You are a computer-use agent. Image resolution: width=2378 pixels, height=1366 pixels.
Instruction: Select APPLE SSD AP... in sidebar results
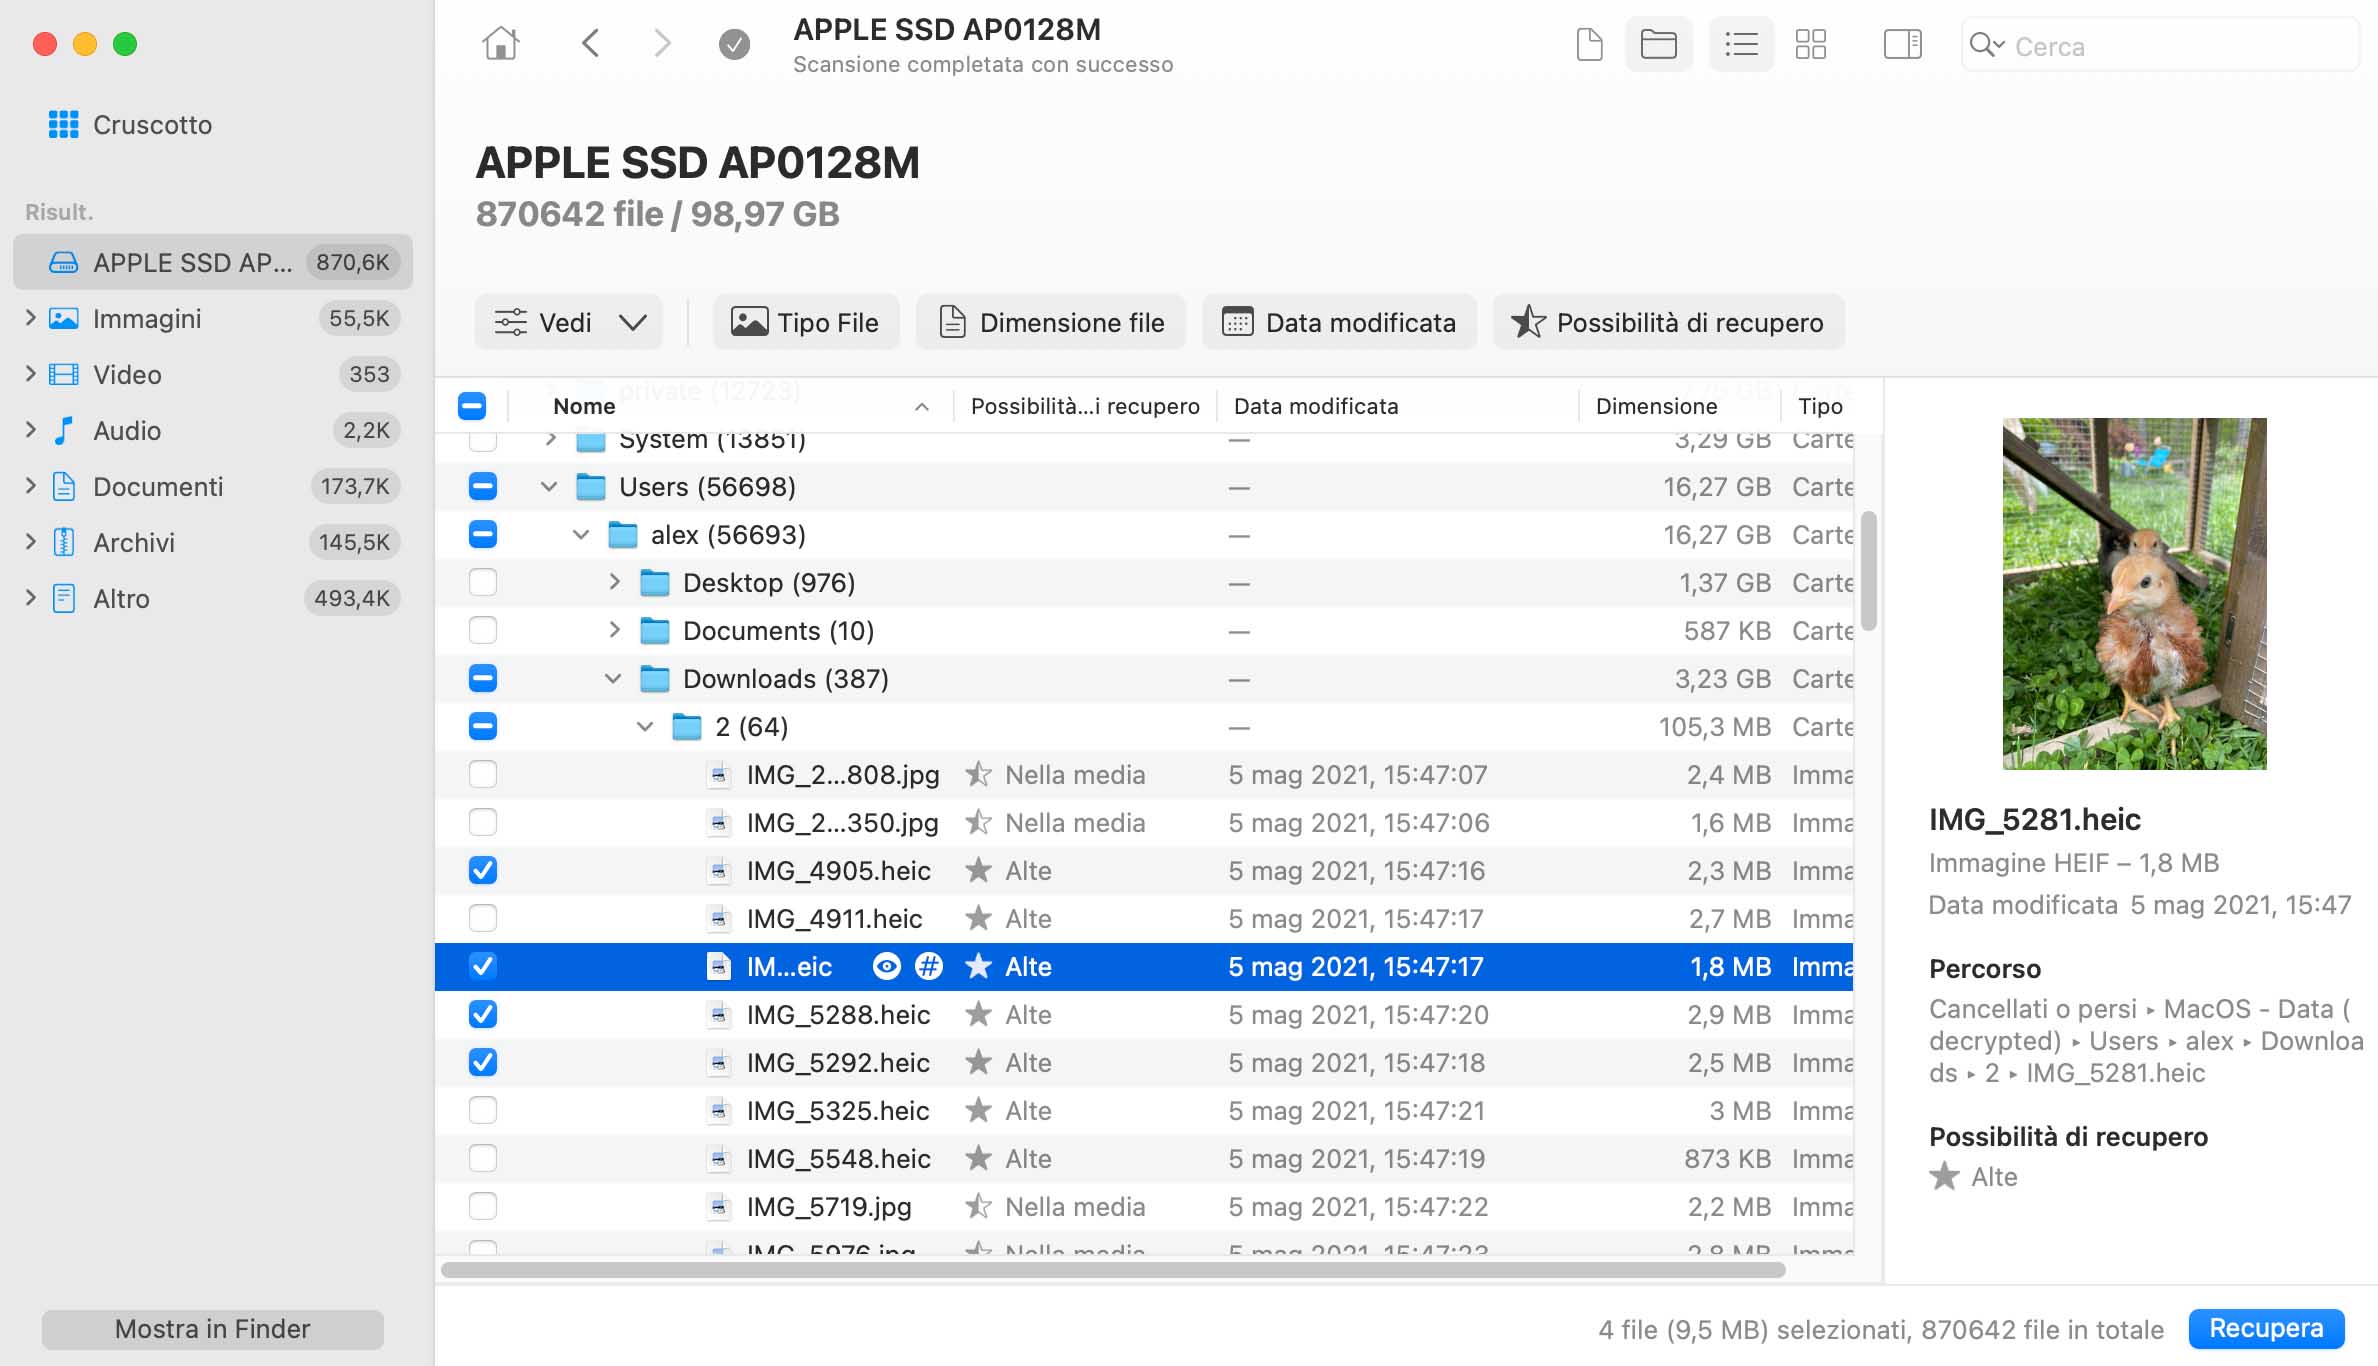click(x=212, y=262)
